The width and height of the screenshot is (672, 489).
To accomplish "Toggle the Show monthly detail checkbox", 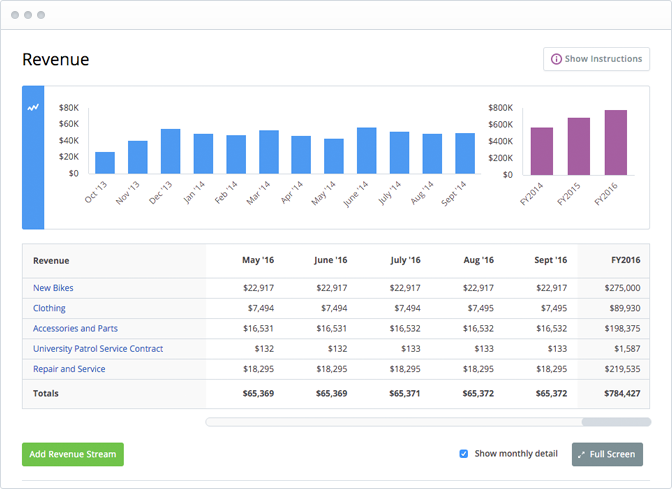I will tap(463, 454).
